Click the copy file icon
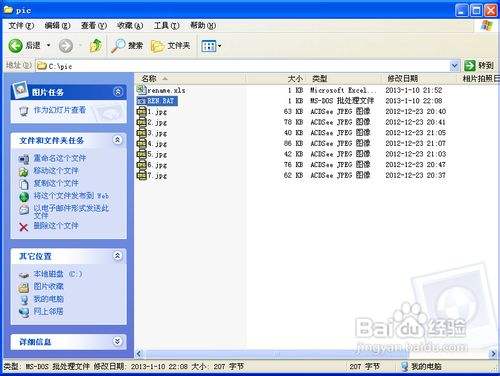Image resolution: width=500 pixels, height=376 pixels. tap(24, 184)
